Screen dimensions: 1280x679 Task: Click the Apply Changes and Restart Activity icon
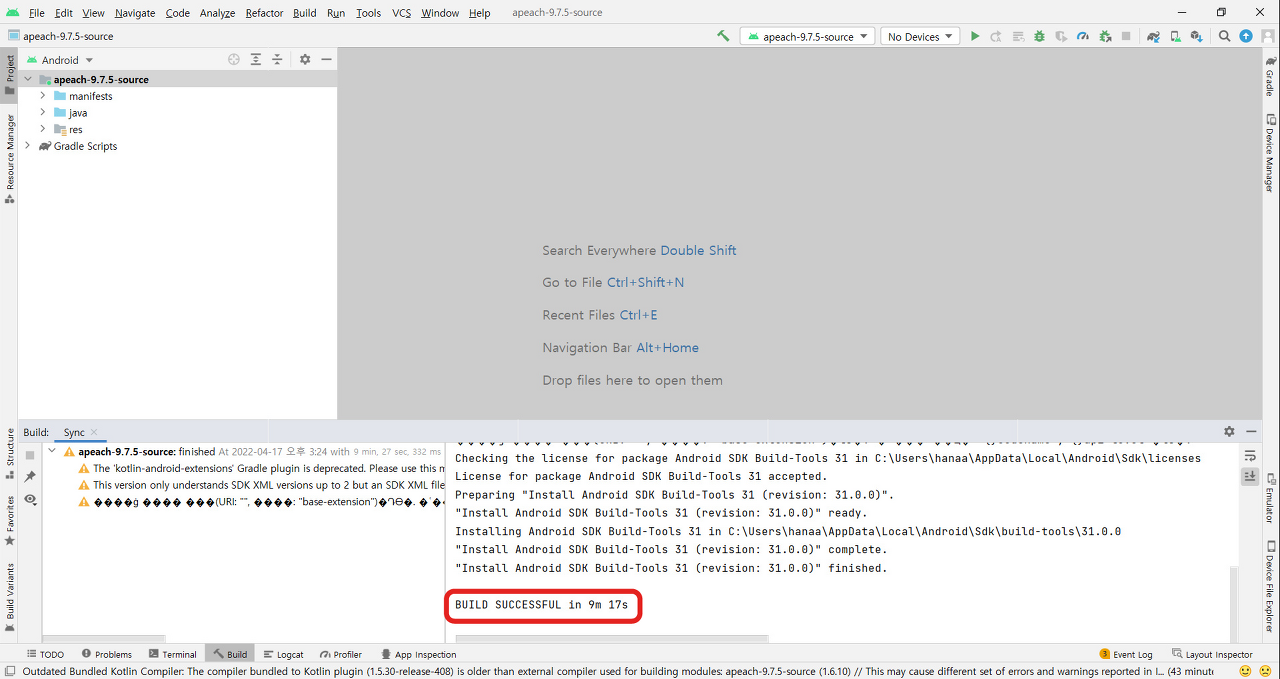click(x=996, y=36)
